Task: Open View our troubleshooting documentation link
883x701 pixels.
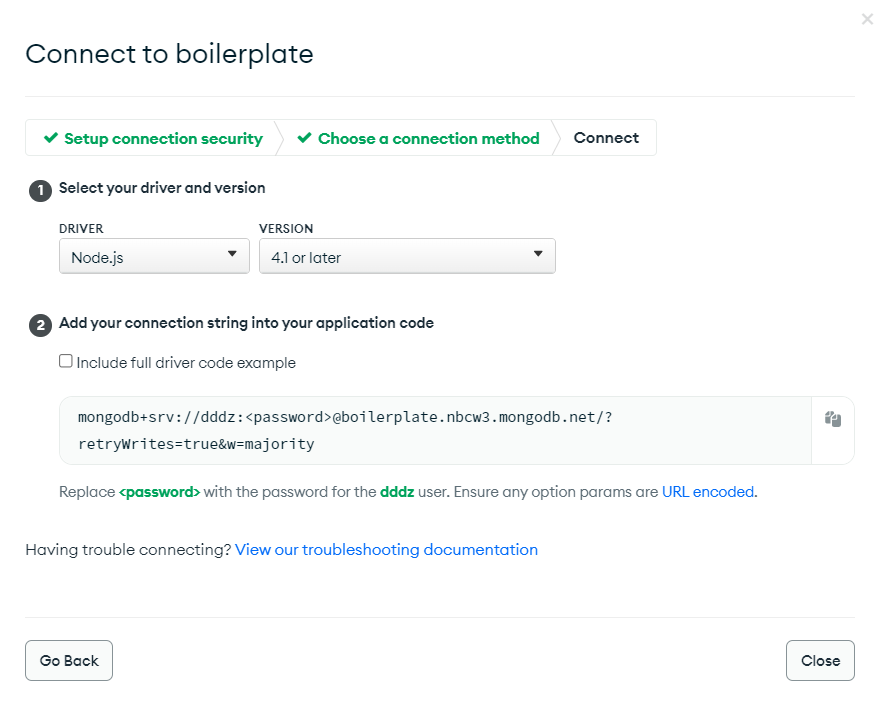Action: (386, 550)
